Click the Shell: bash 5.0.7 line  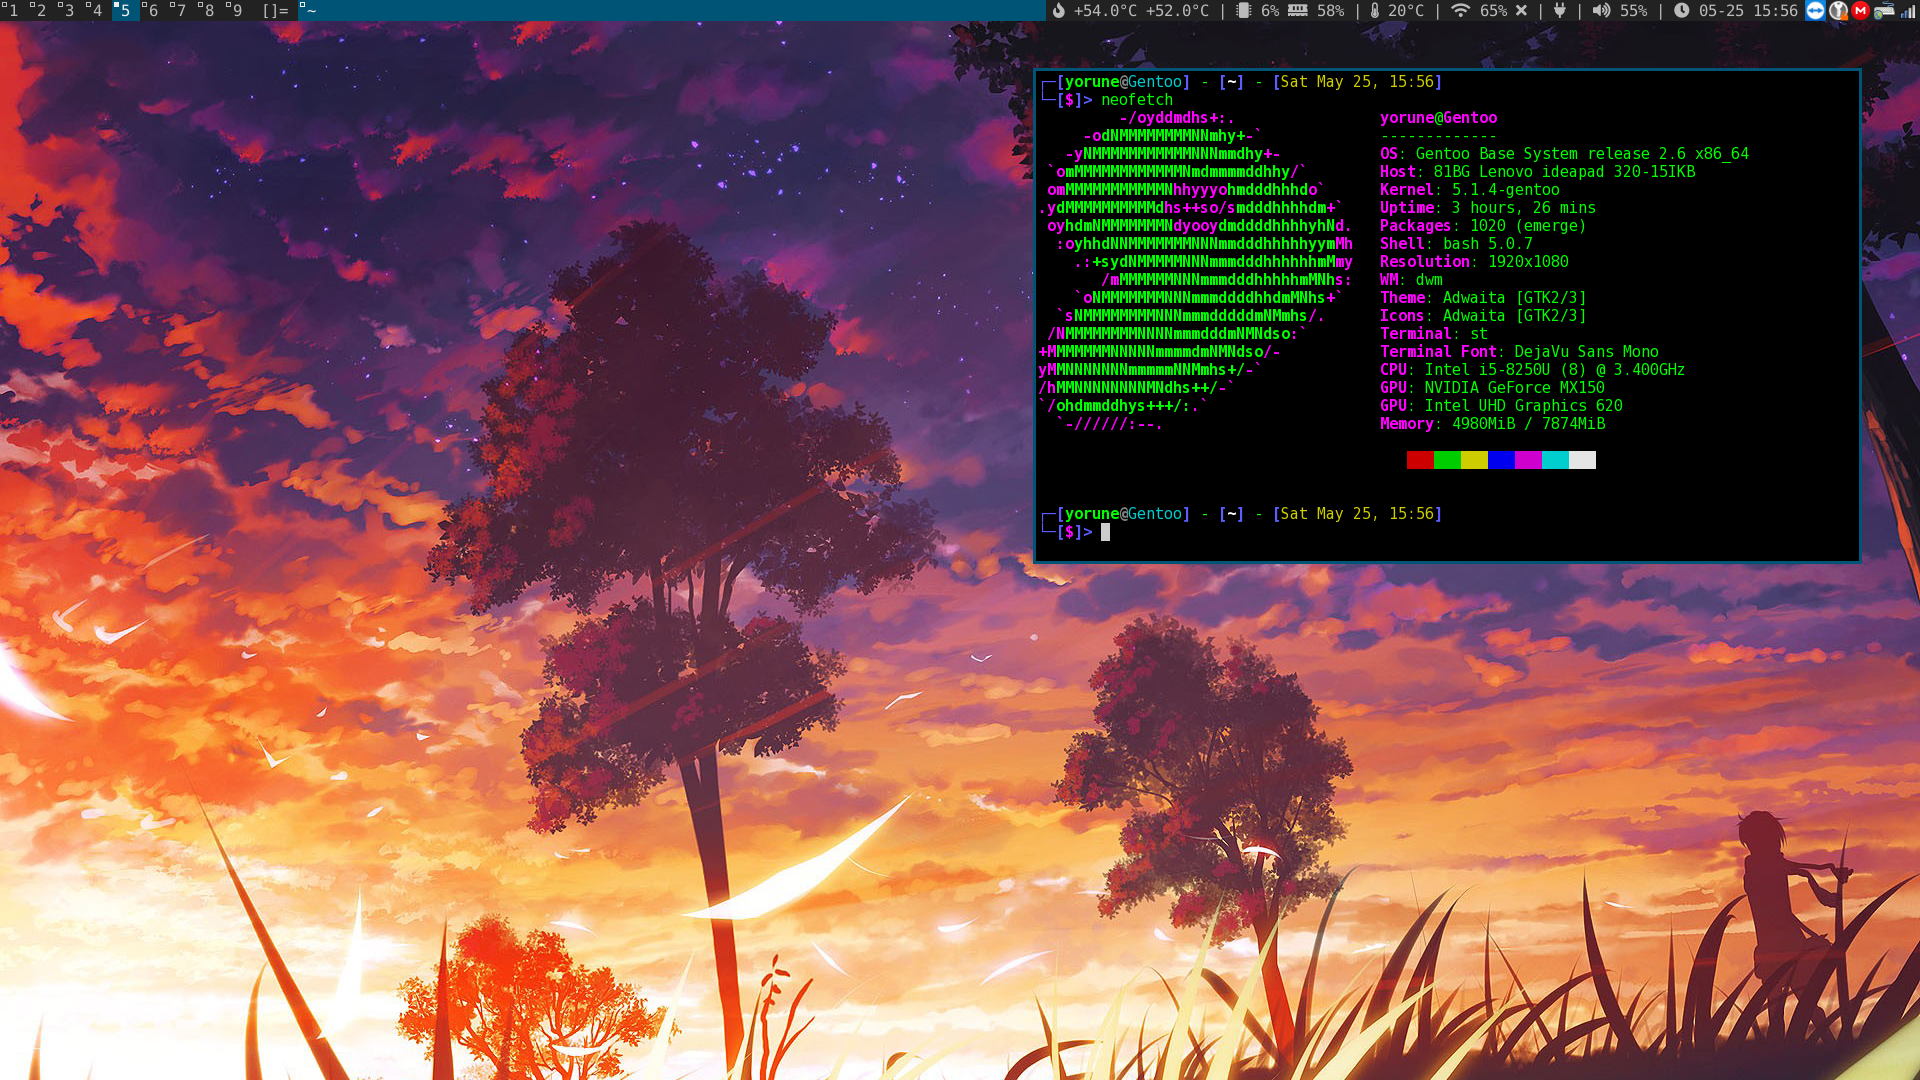(x=1456, y=244)
